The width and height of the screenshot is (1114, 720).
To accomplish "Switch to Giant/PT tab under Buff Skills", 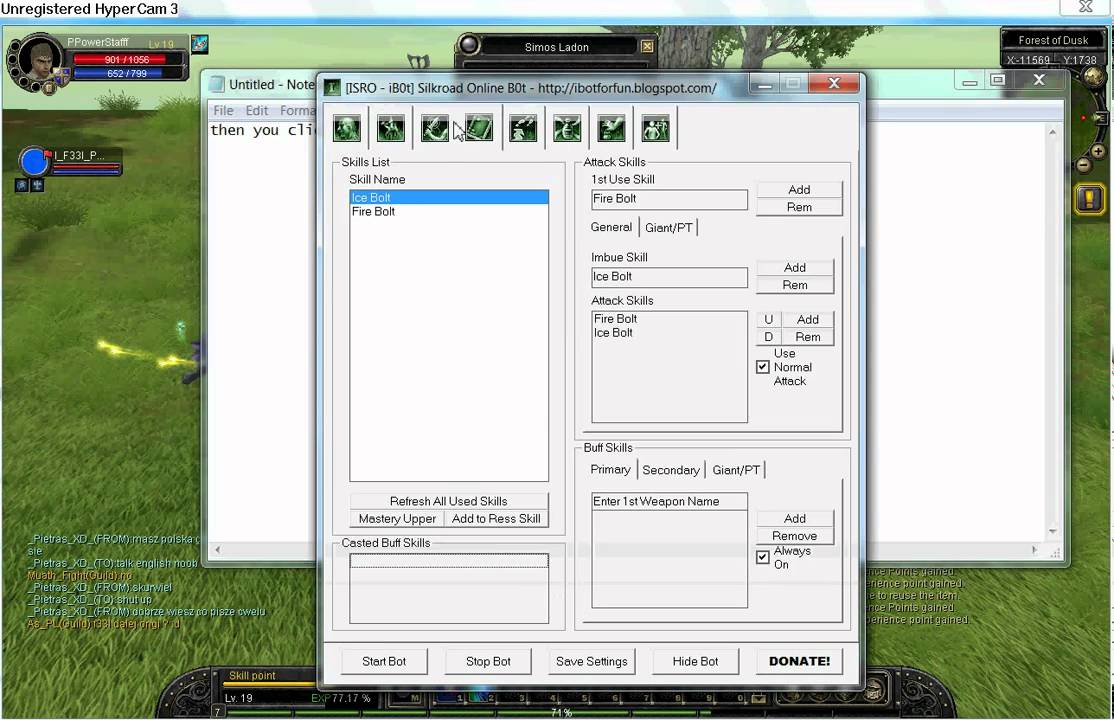I will point(736,470).
